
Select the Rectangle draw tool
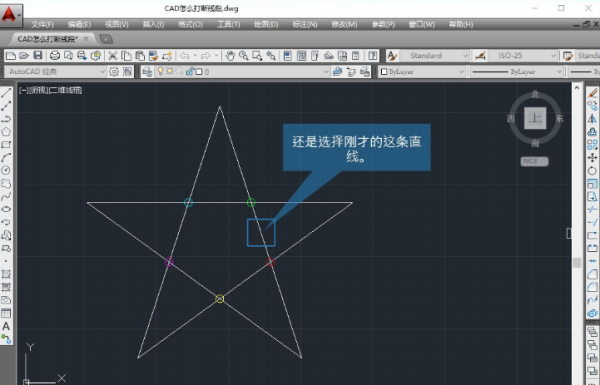coord(6,145)
